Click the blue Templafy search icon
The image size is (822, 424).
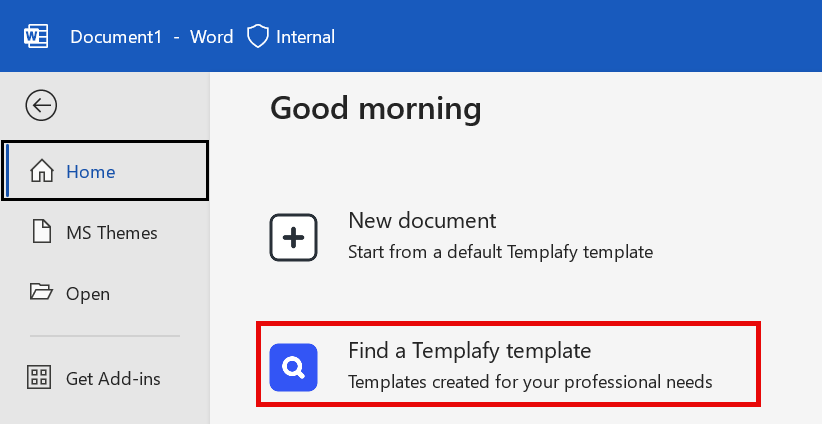tap(294, 367)
